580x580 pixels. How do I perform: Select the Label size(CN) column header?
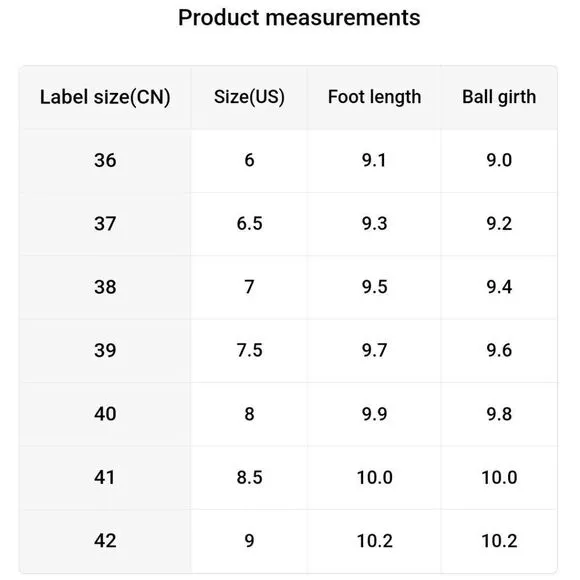click(x=105, y=97)
